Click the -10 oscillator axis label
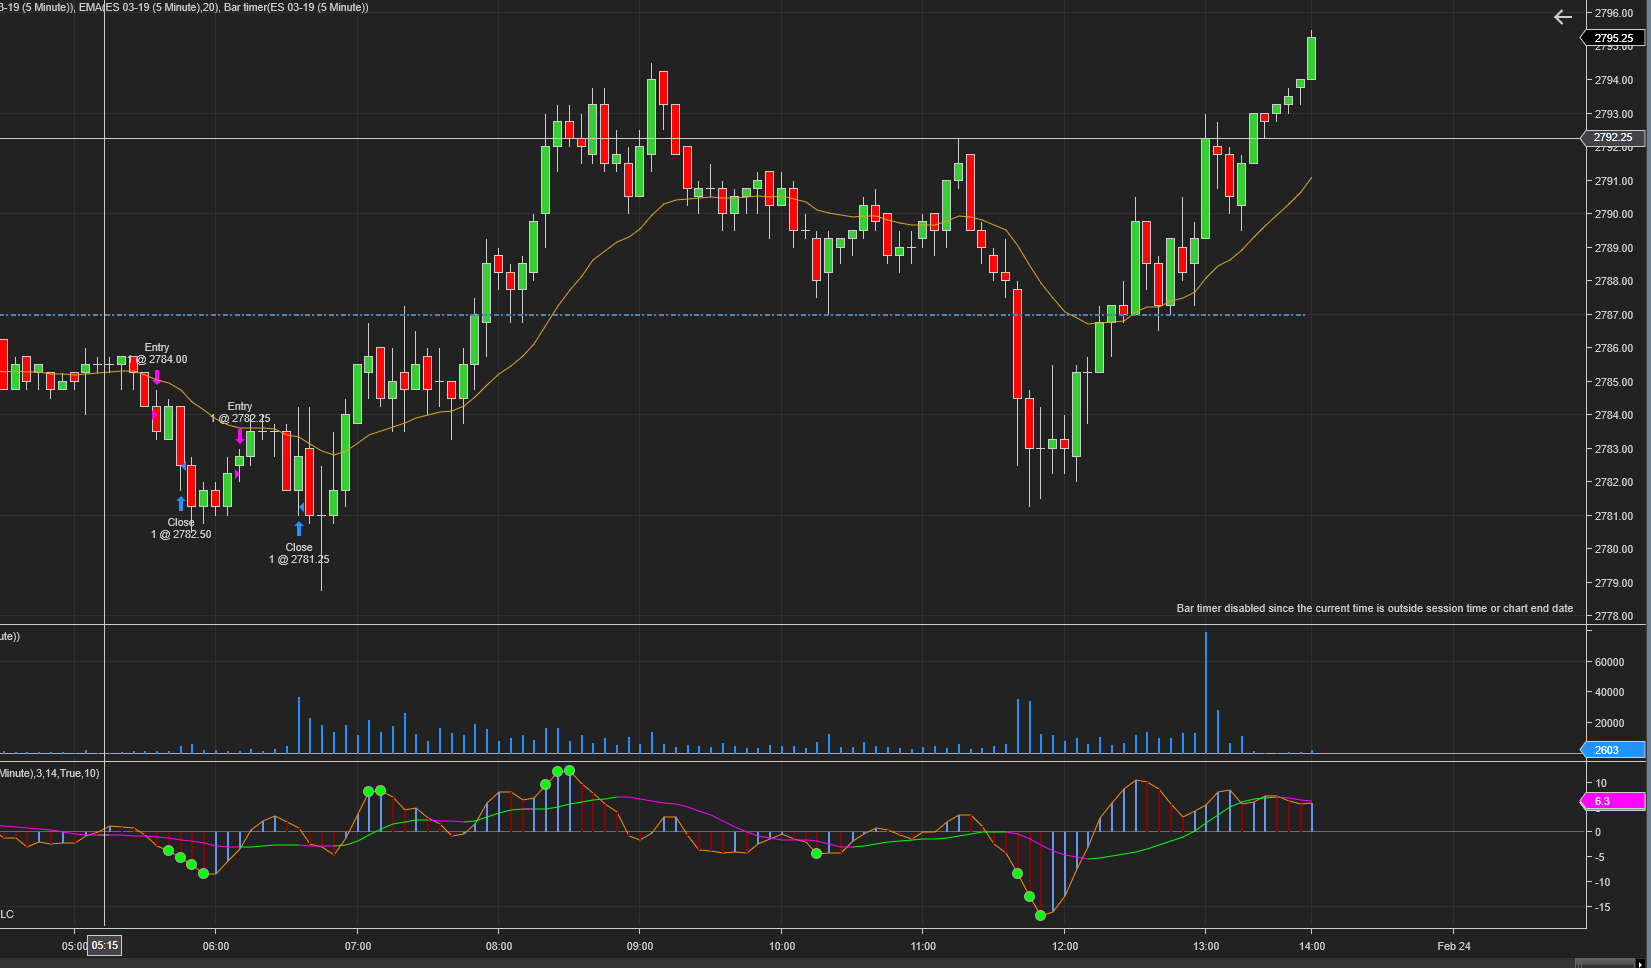Viewport: 1651px width, 968px height. tap(1602, 882)
